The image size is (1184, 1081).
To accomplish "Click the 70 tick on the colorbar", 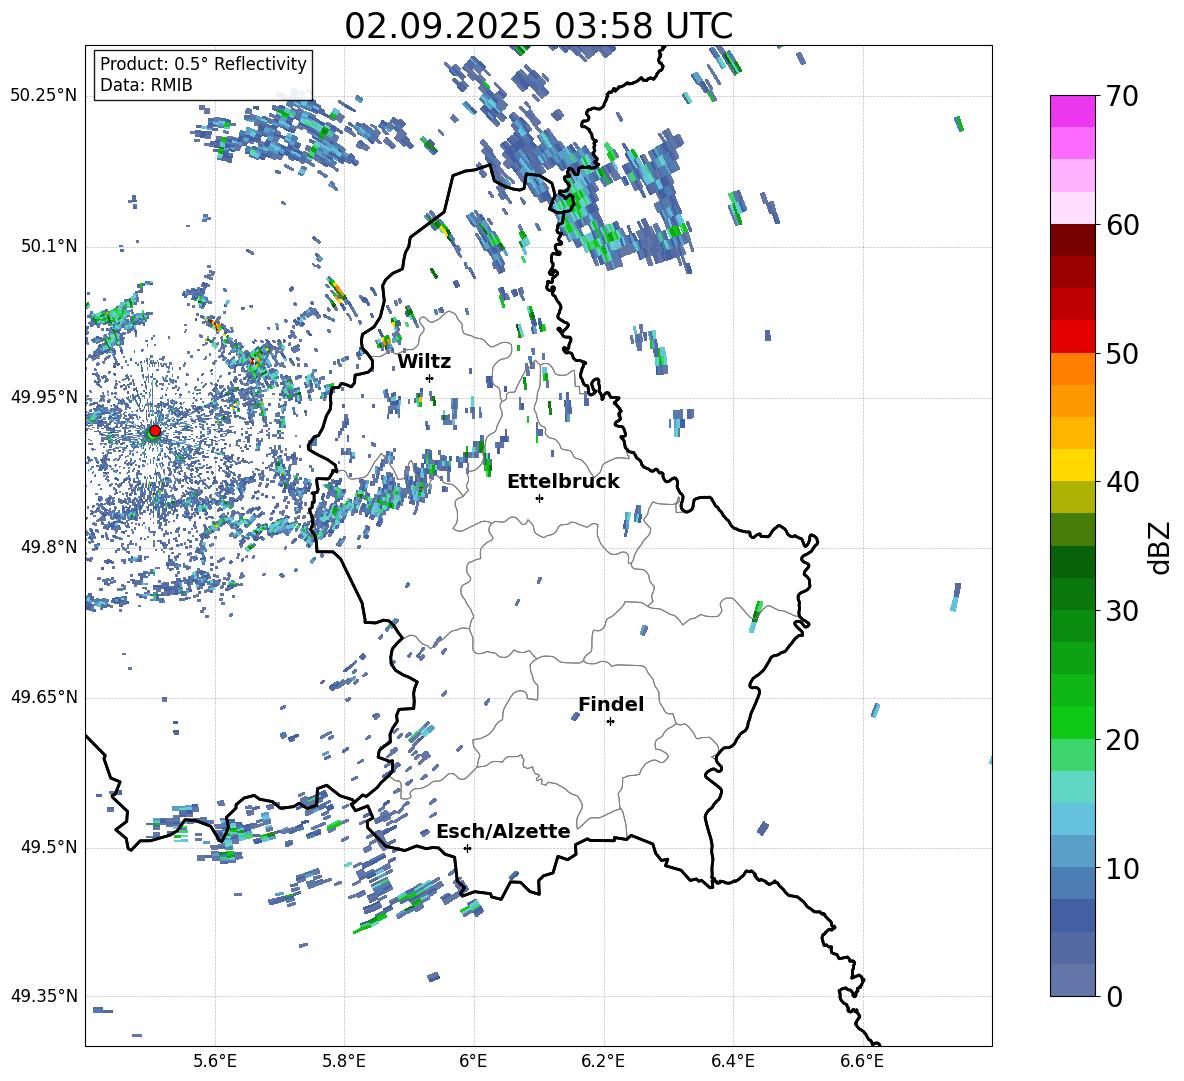I will pos(1121,97).
